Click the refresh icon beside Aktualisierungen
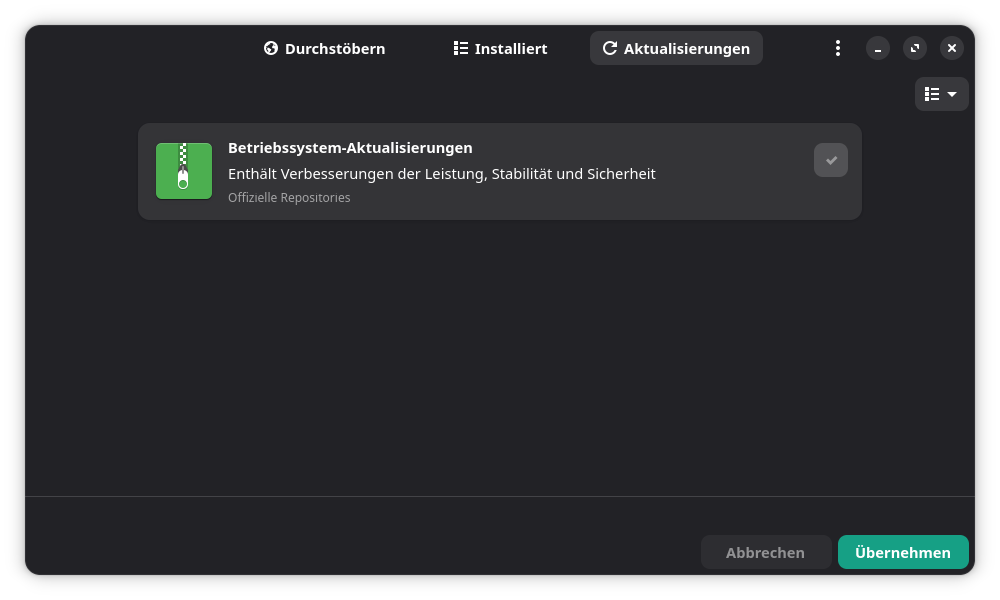 tap(609, 48)
